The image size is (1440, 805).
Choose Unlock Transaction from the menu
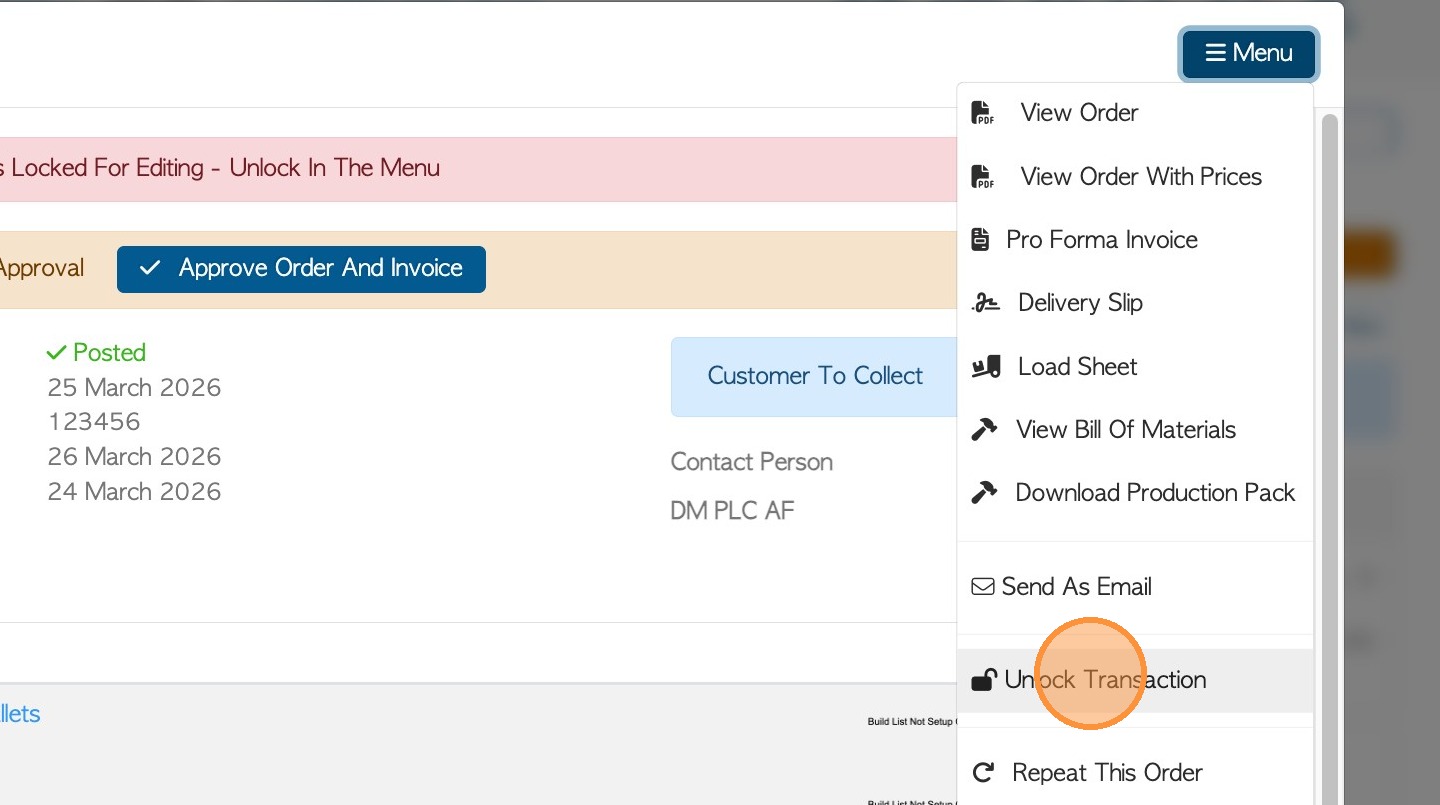point(1105,680)
